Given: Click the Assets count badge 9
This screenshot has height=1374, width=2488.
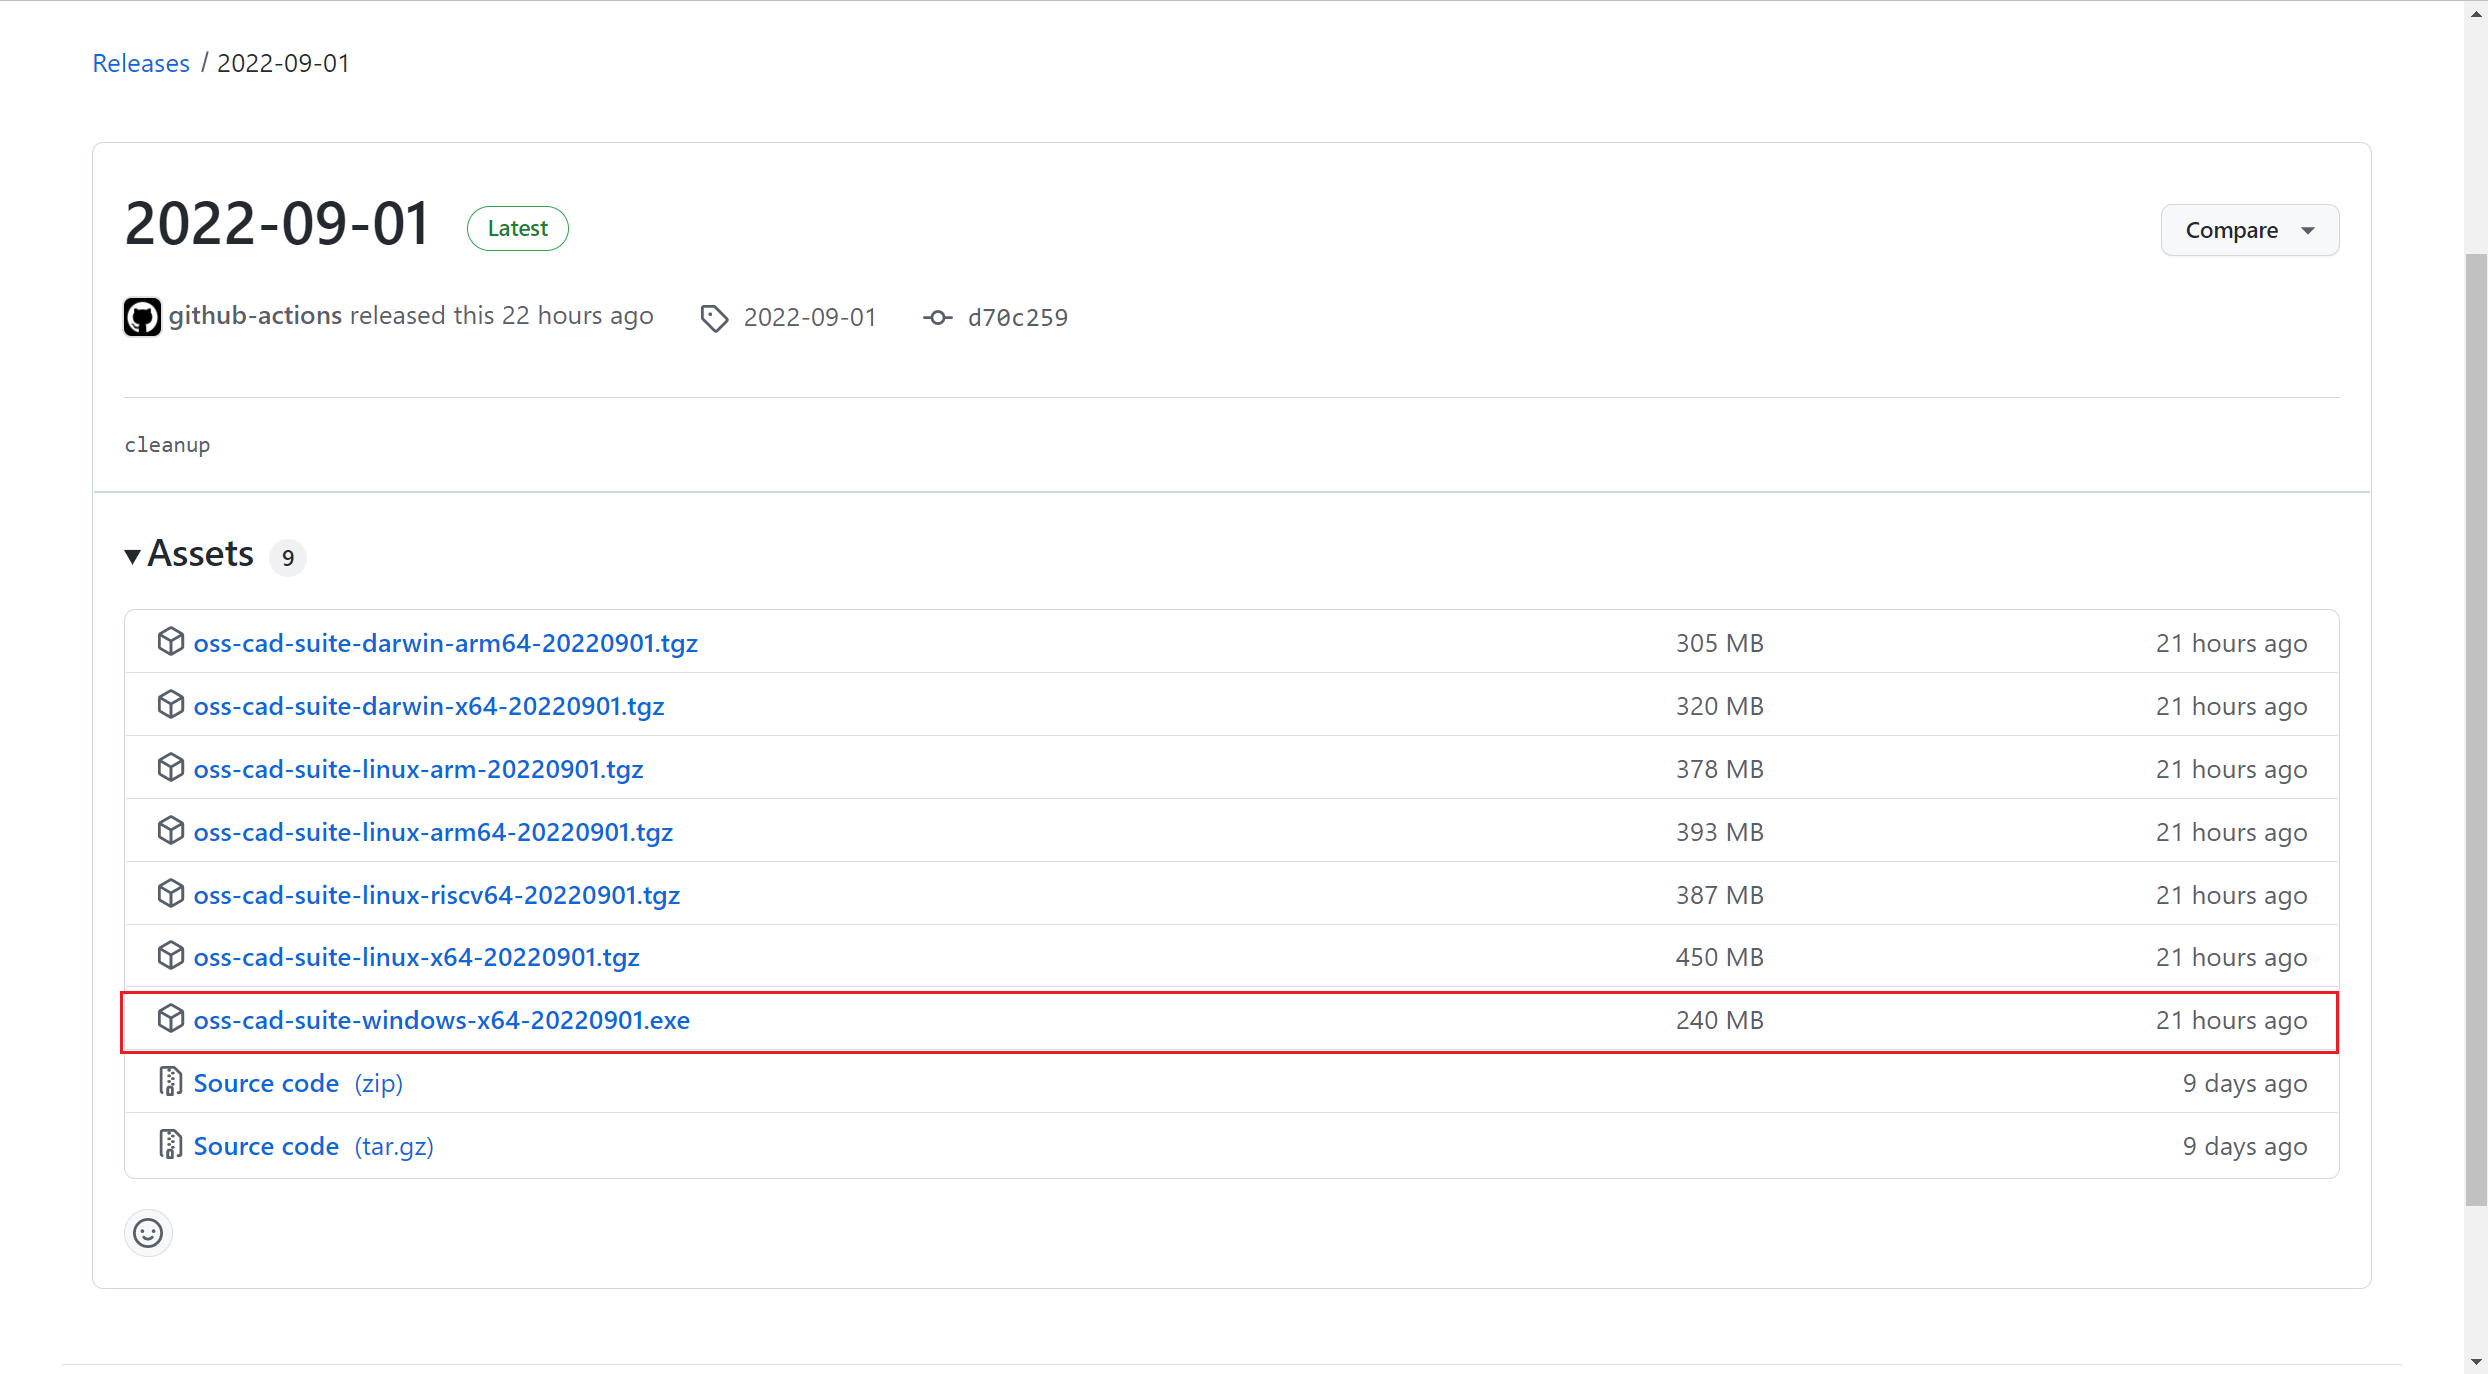Looking at the screenshot, I should [x=288, y=557].
